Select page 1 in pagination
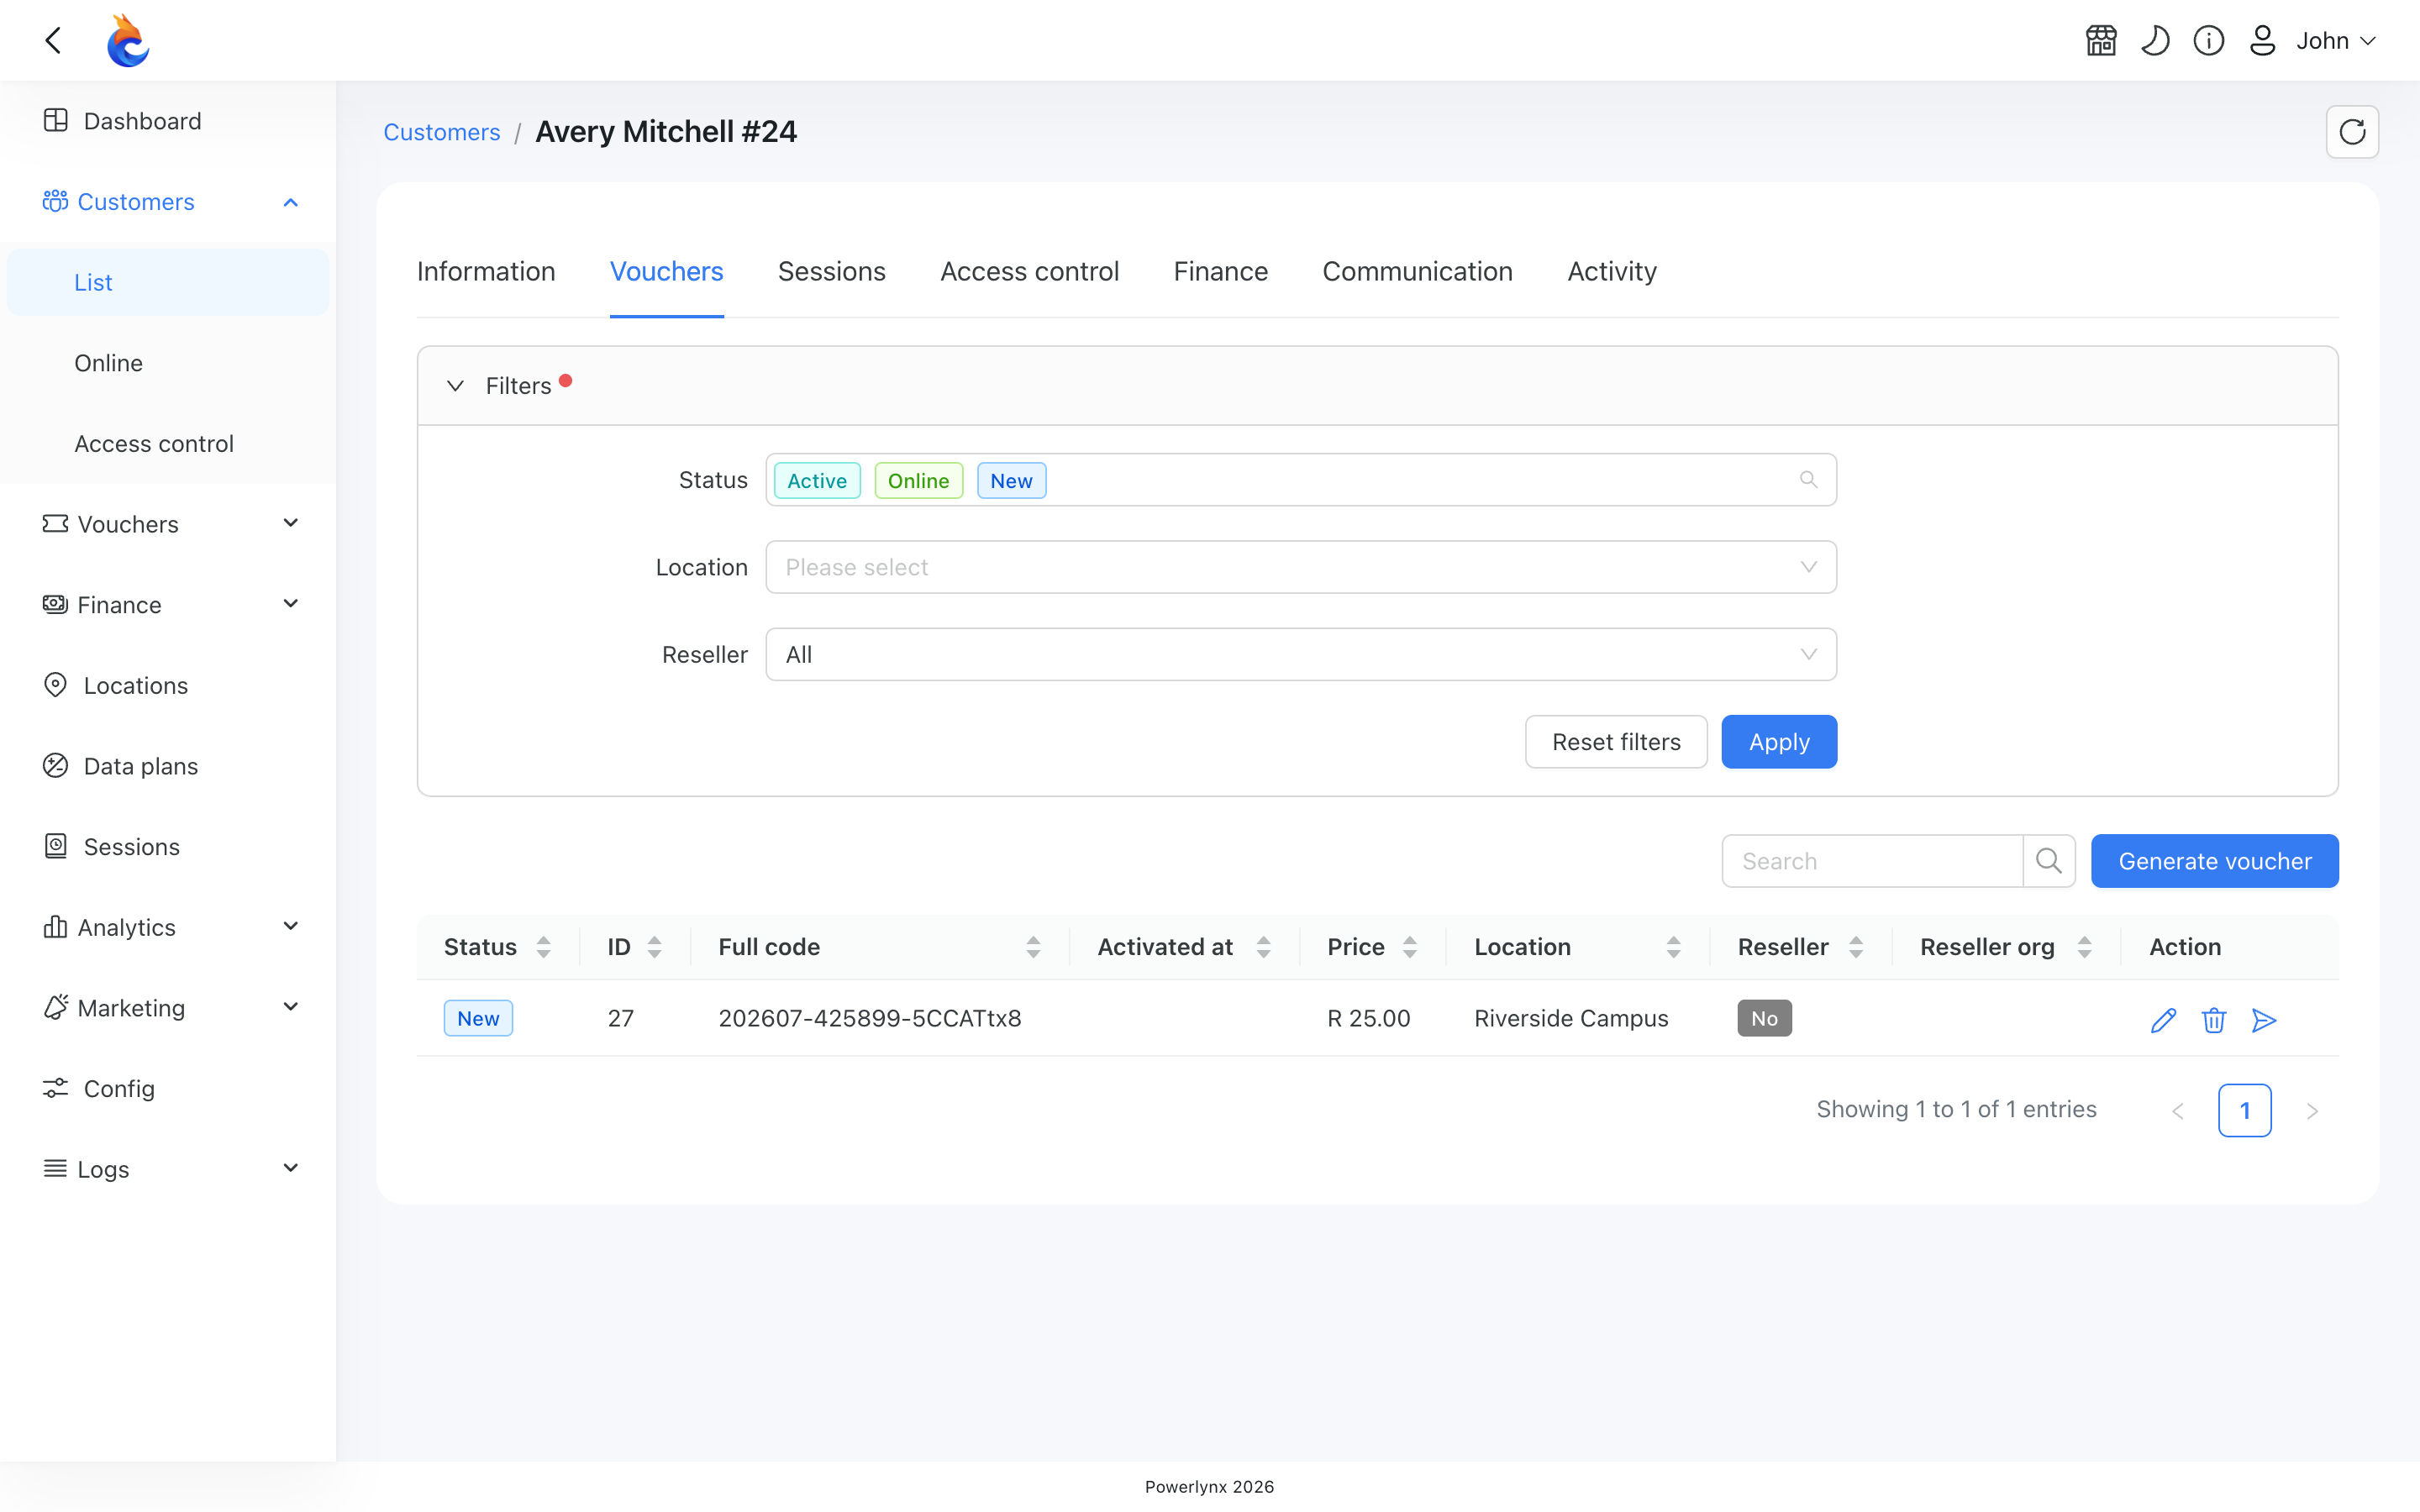This screenshot has height=1512, width=2420. click(x=2245, y=1110)
